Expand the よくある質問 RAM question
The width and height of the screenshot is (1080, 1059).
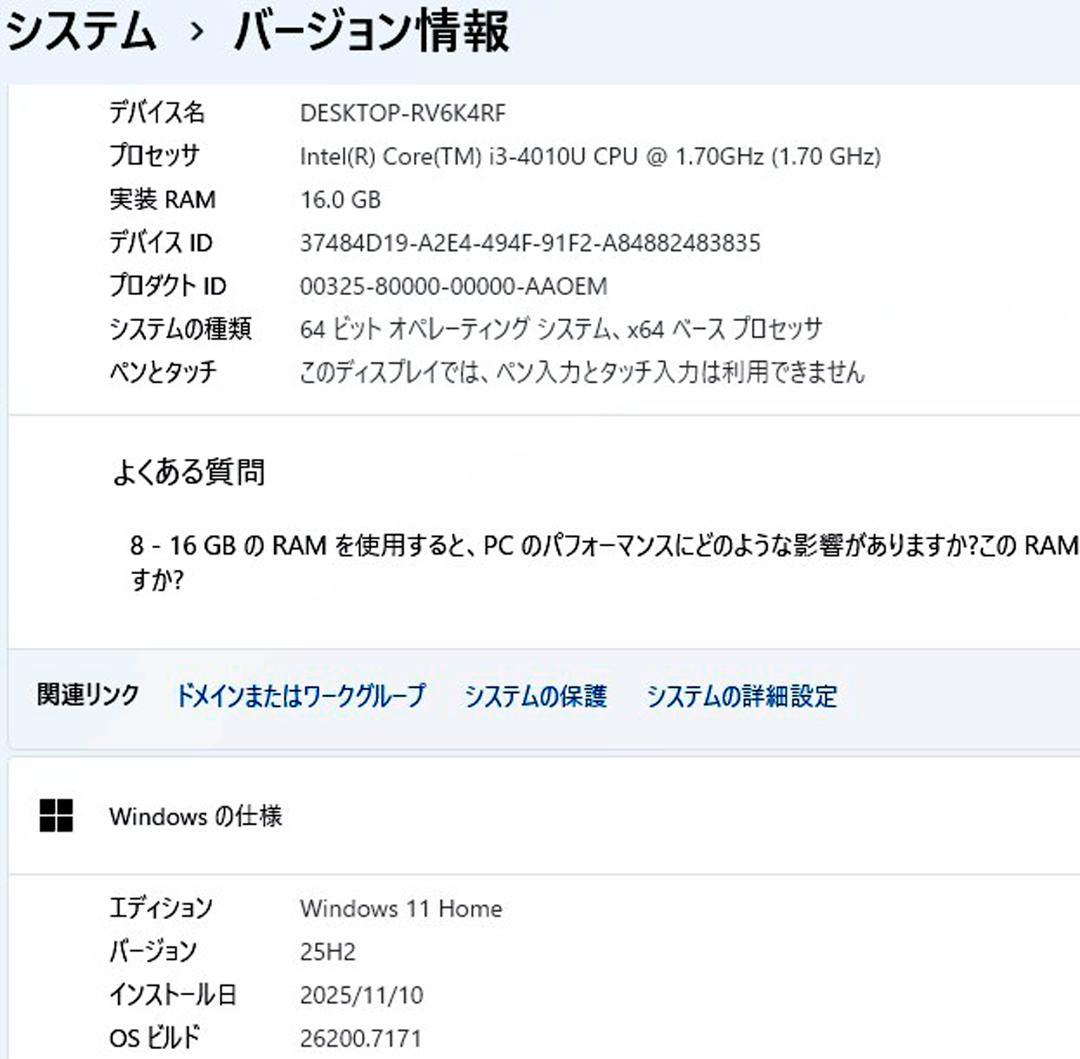pos(540,558)
